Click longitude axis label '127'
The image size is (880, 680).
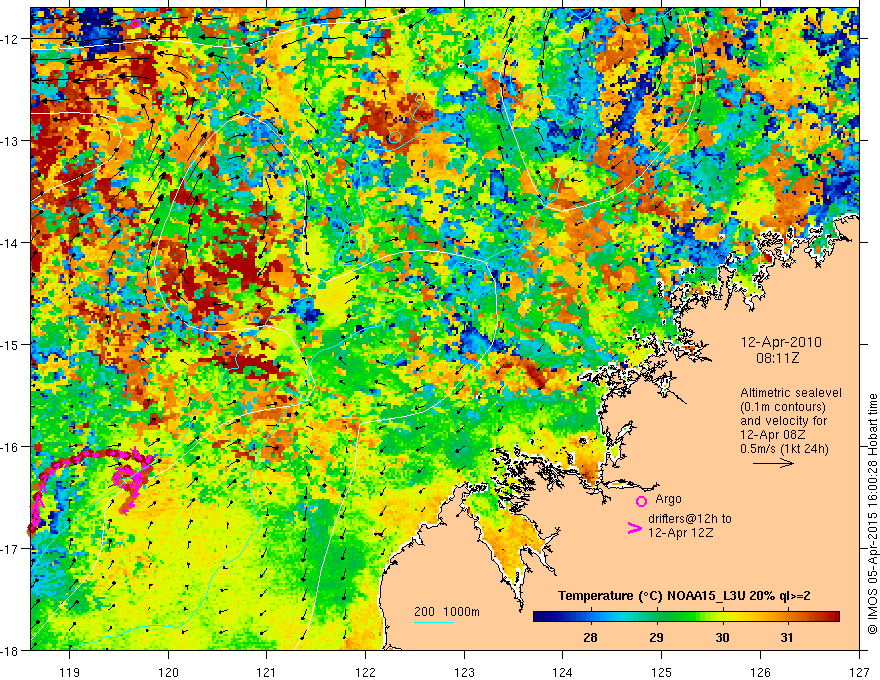tap(859, 672)
